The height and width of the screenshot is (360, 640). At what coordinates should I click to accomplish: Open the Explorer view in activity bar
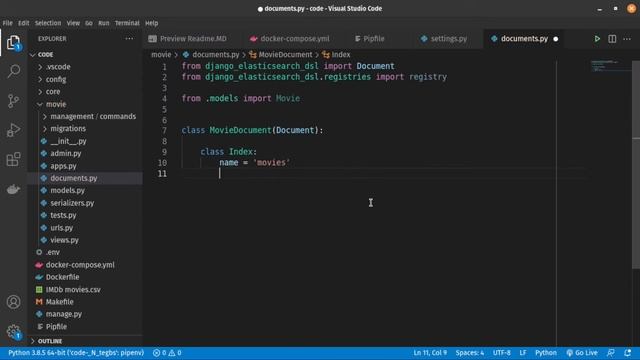click(x=13, y=42)
